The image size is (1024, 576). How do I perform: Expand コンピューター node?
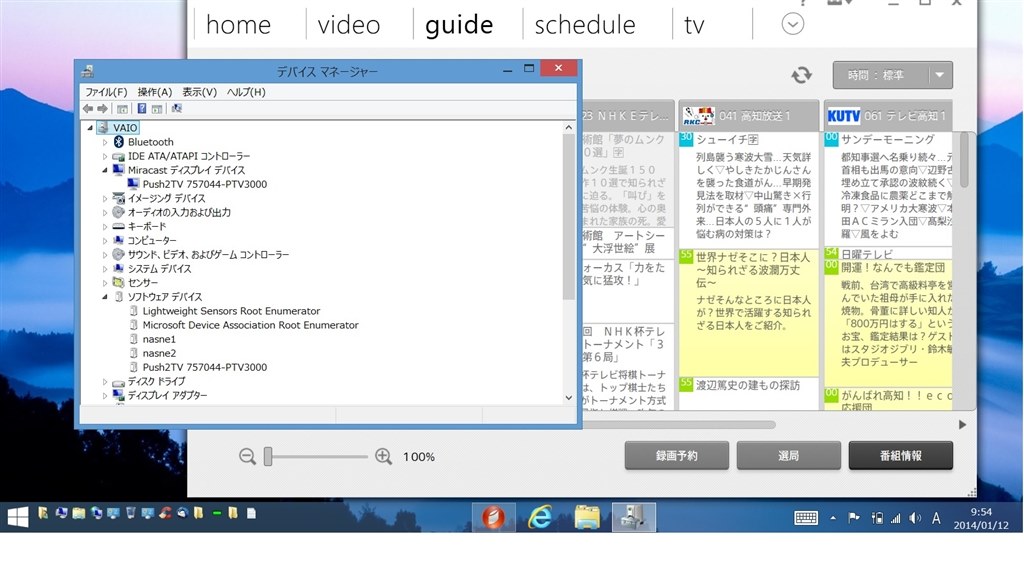(x=104, y=240)
